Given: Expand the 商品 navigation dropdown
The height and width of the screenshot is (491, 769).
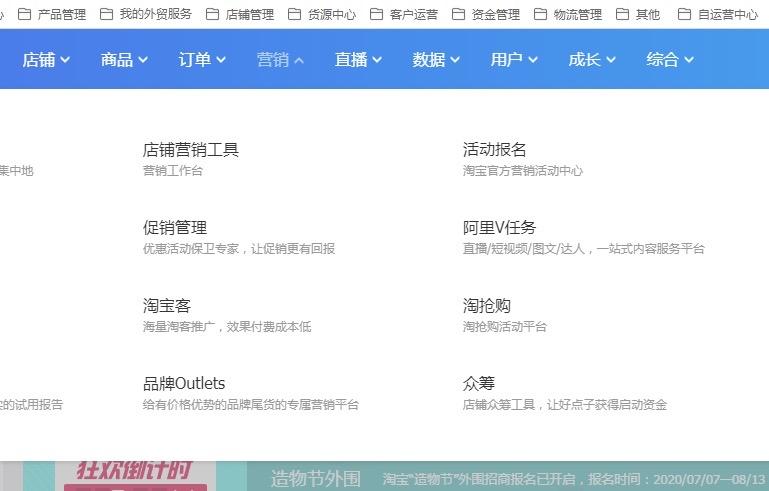Looking at the screenshot, I should tap(124, 60).
